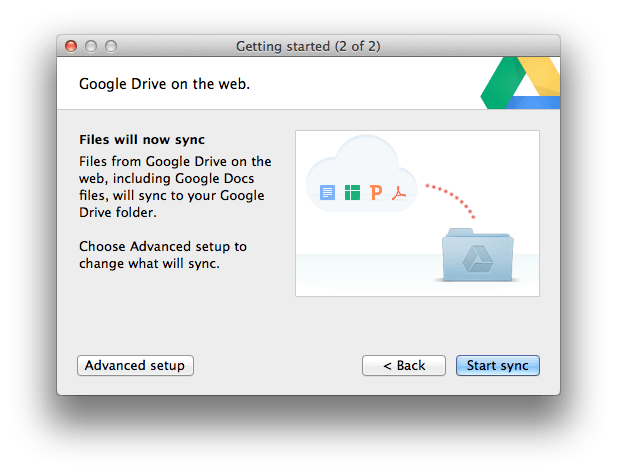Click the "Getting started (2 of 2)" title
The width and height of the screenshot is (617, 474).
pos(308,46)
